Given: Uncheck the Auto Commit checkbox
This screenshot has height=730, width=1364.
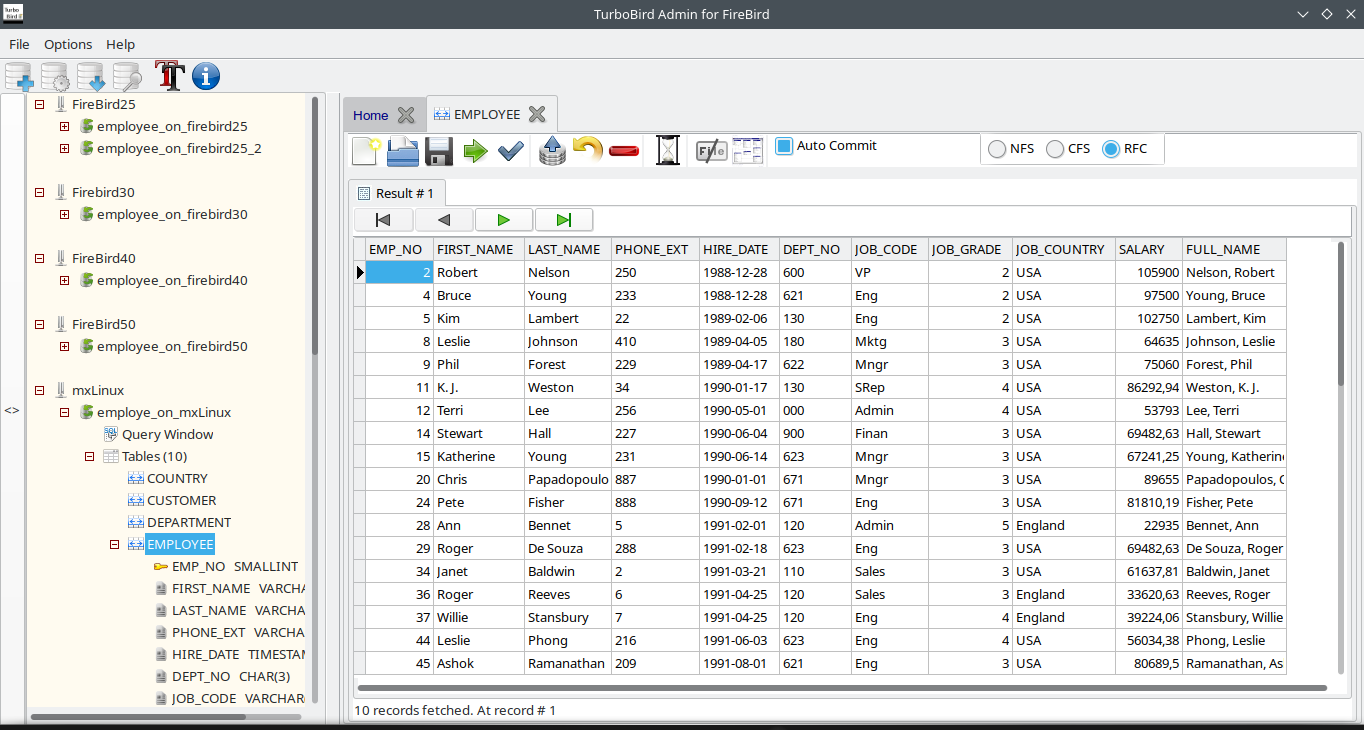Looking at the screenshot, I should pos(783,146).
